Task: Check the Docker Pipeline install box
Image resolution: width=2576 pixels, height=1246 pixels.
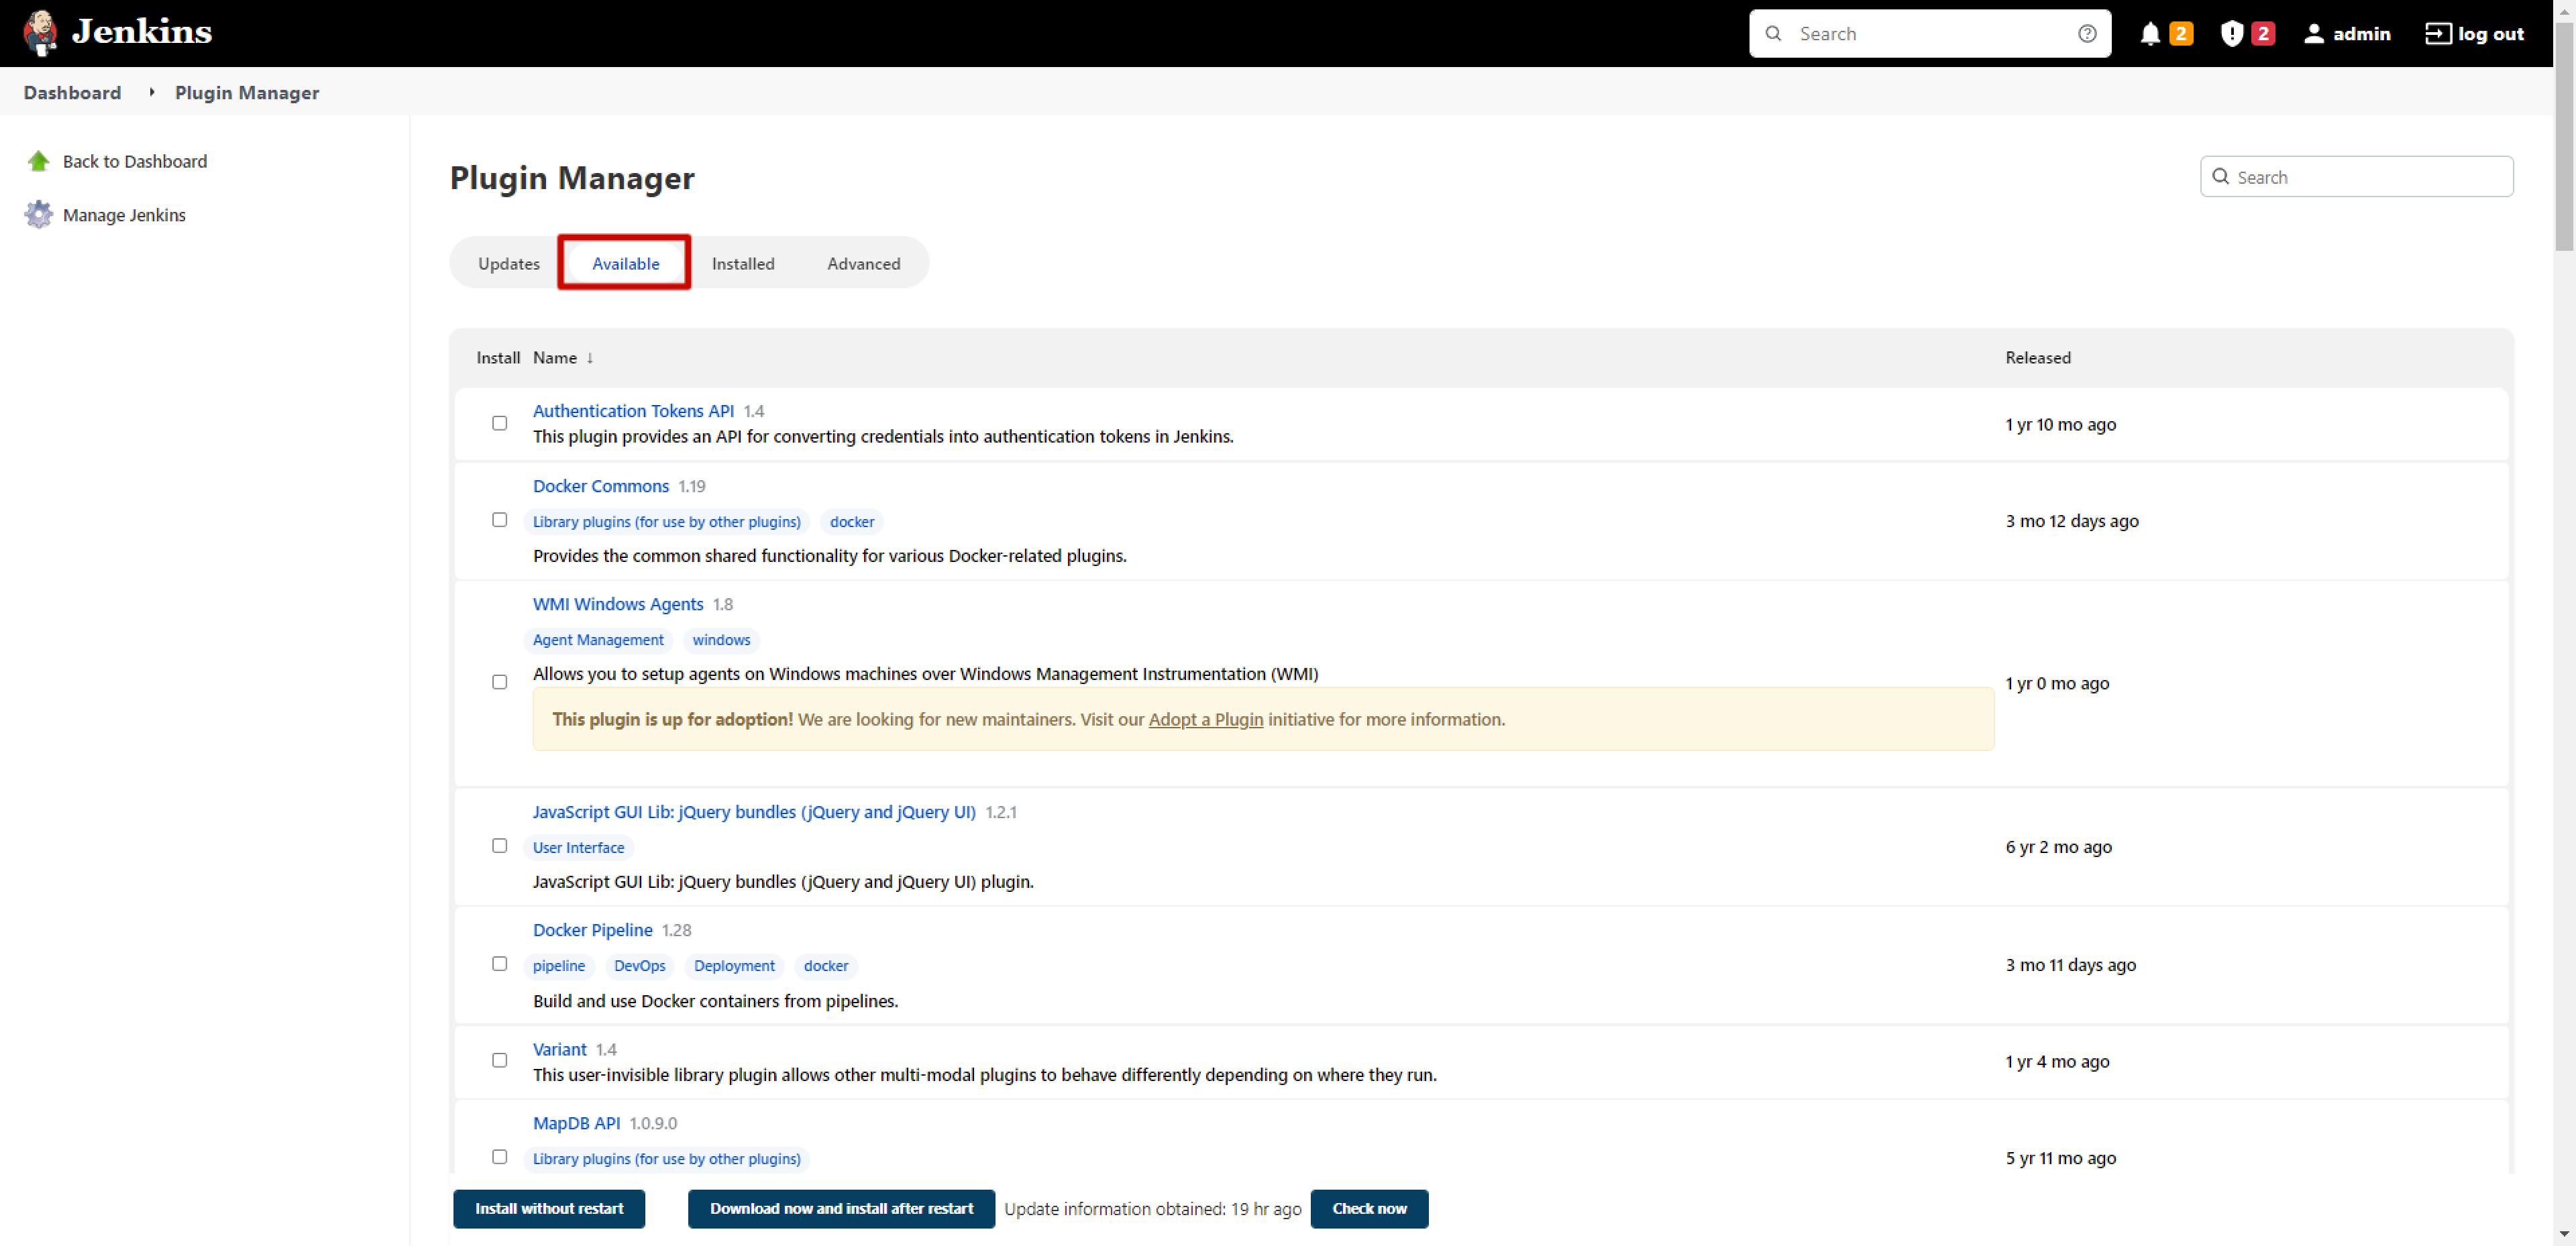Action: coord(499,964)
